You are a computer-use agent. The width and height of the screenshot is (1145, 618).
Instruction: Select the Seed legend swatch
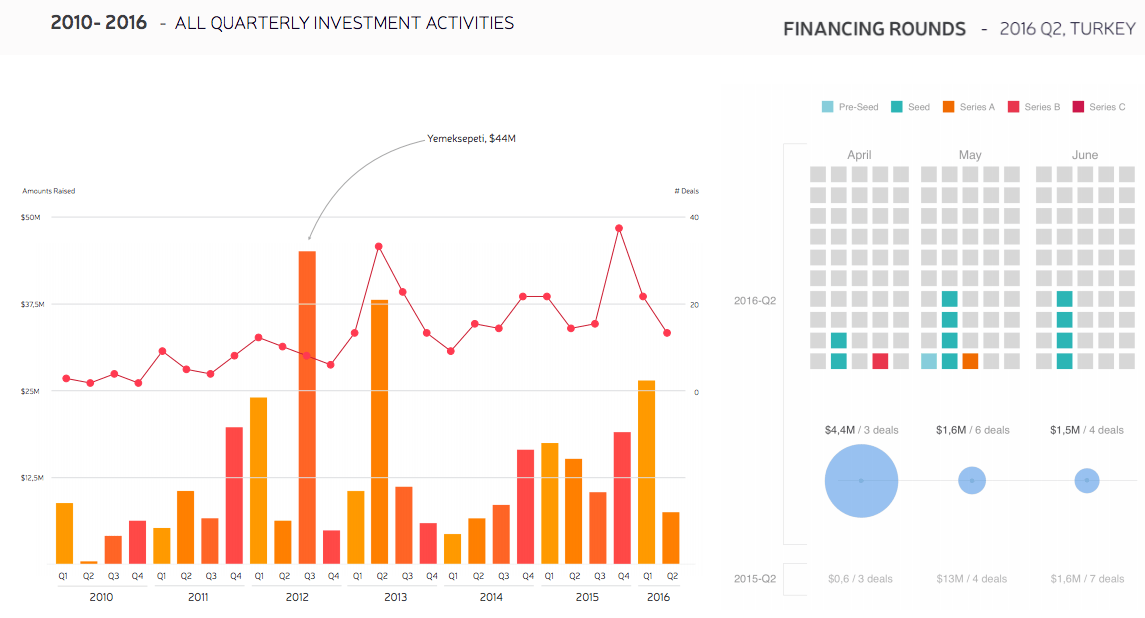tap(897, 107)
